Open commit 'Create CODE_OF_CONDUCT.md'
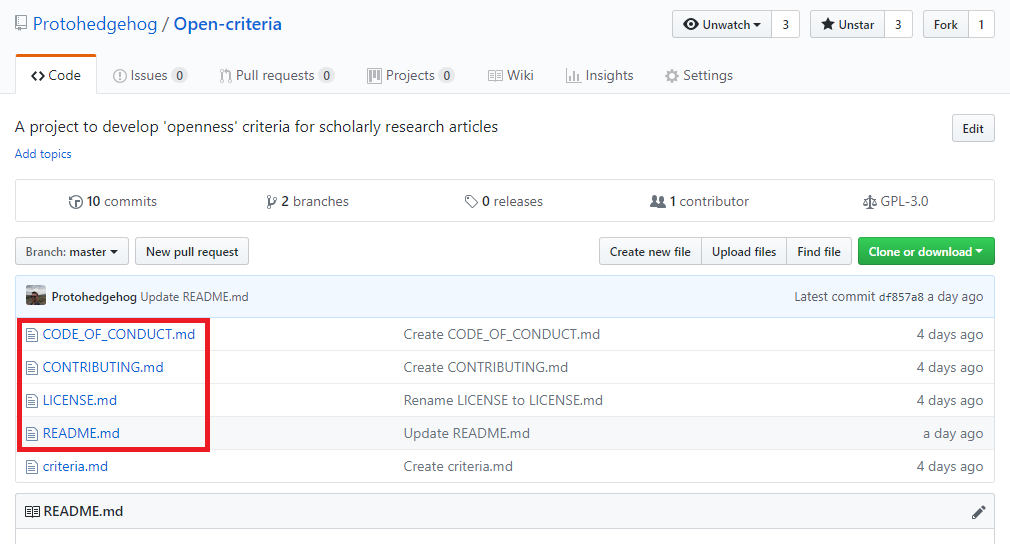This screenshot has width=1010, height=544. (502, 334)
